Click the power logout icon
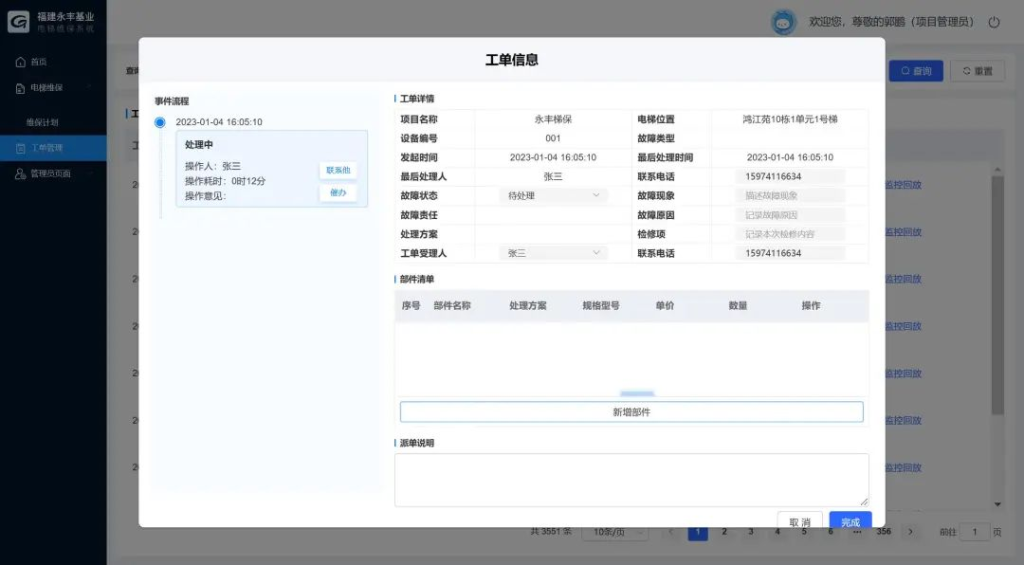Image resolution: width=1024 pixels, height=565 pixels. coord(993,22)
